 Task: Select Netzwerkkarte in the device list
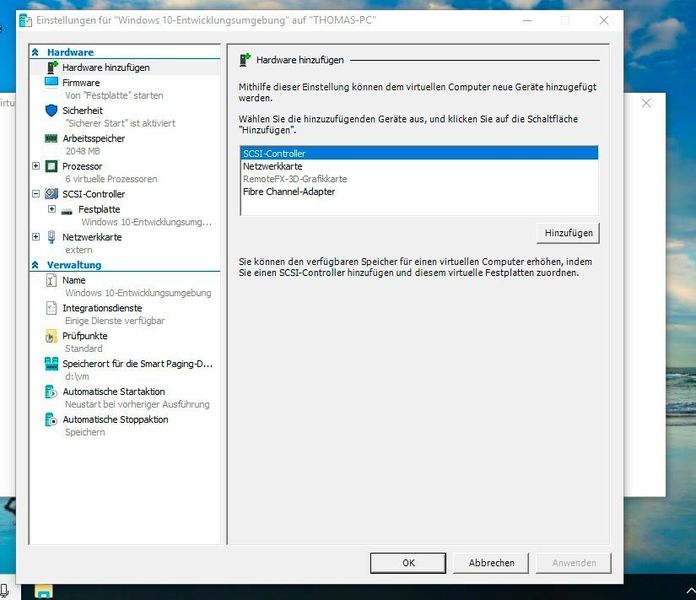tap(419, 166)
